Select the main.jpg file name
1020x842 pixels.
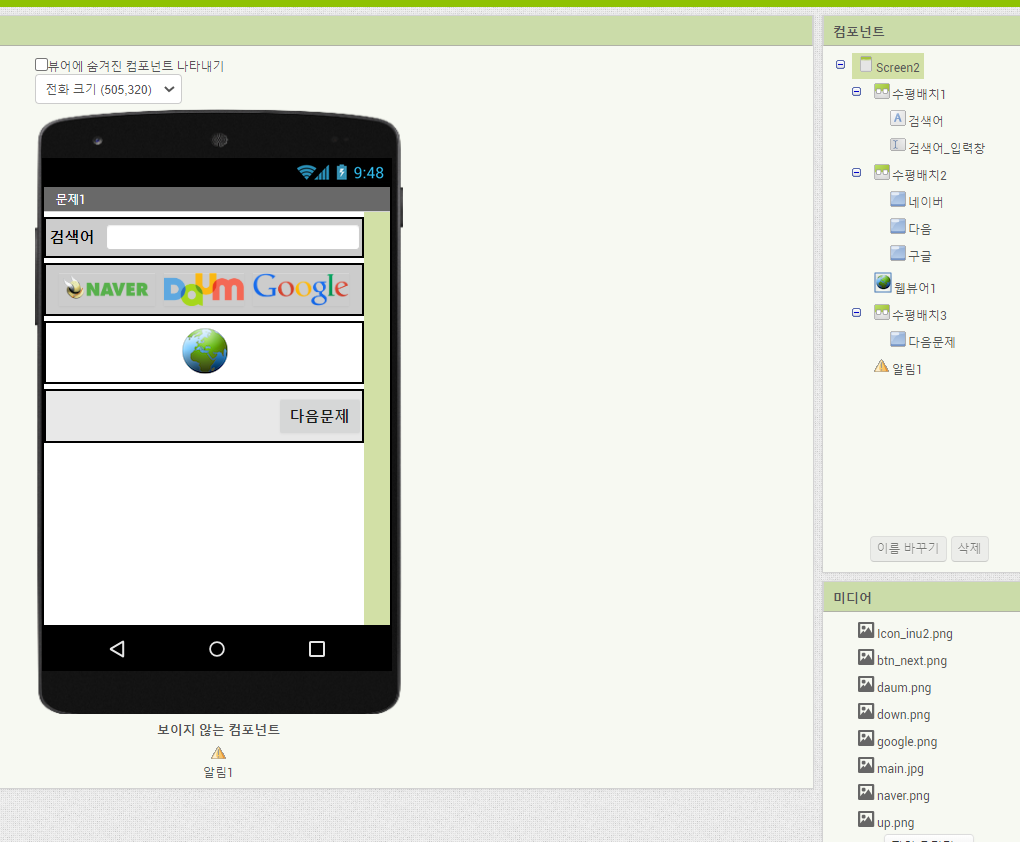(x=900, y=768)
